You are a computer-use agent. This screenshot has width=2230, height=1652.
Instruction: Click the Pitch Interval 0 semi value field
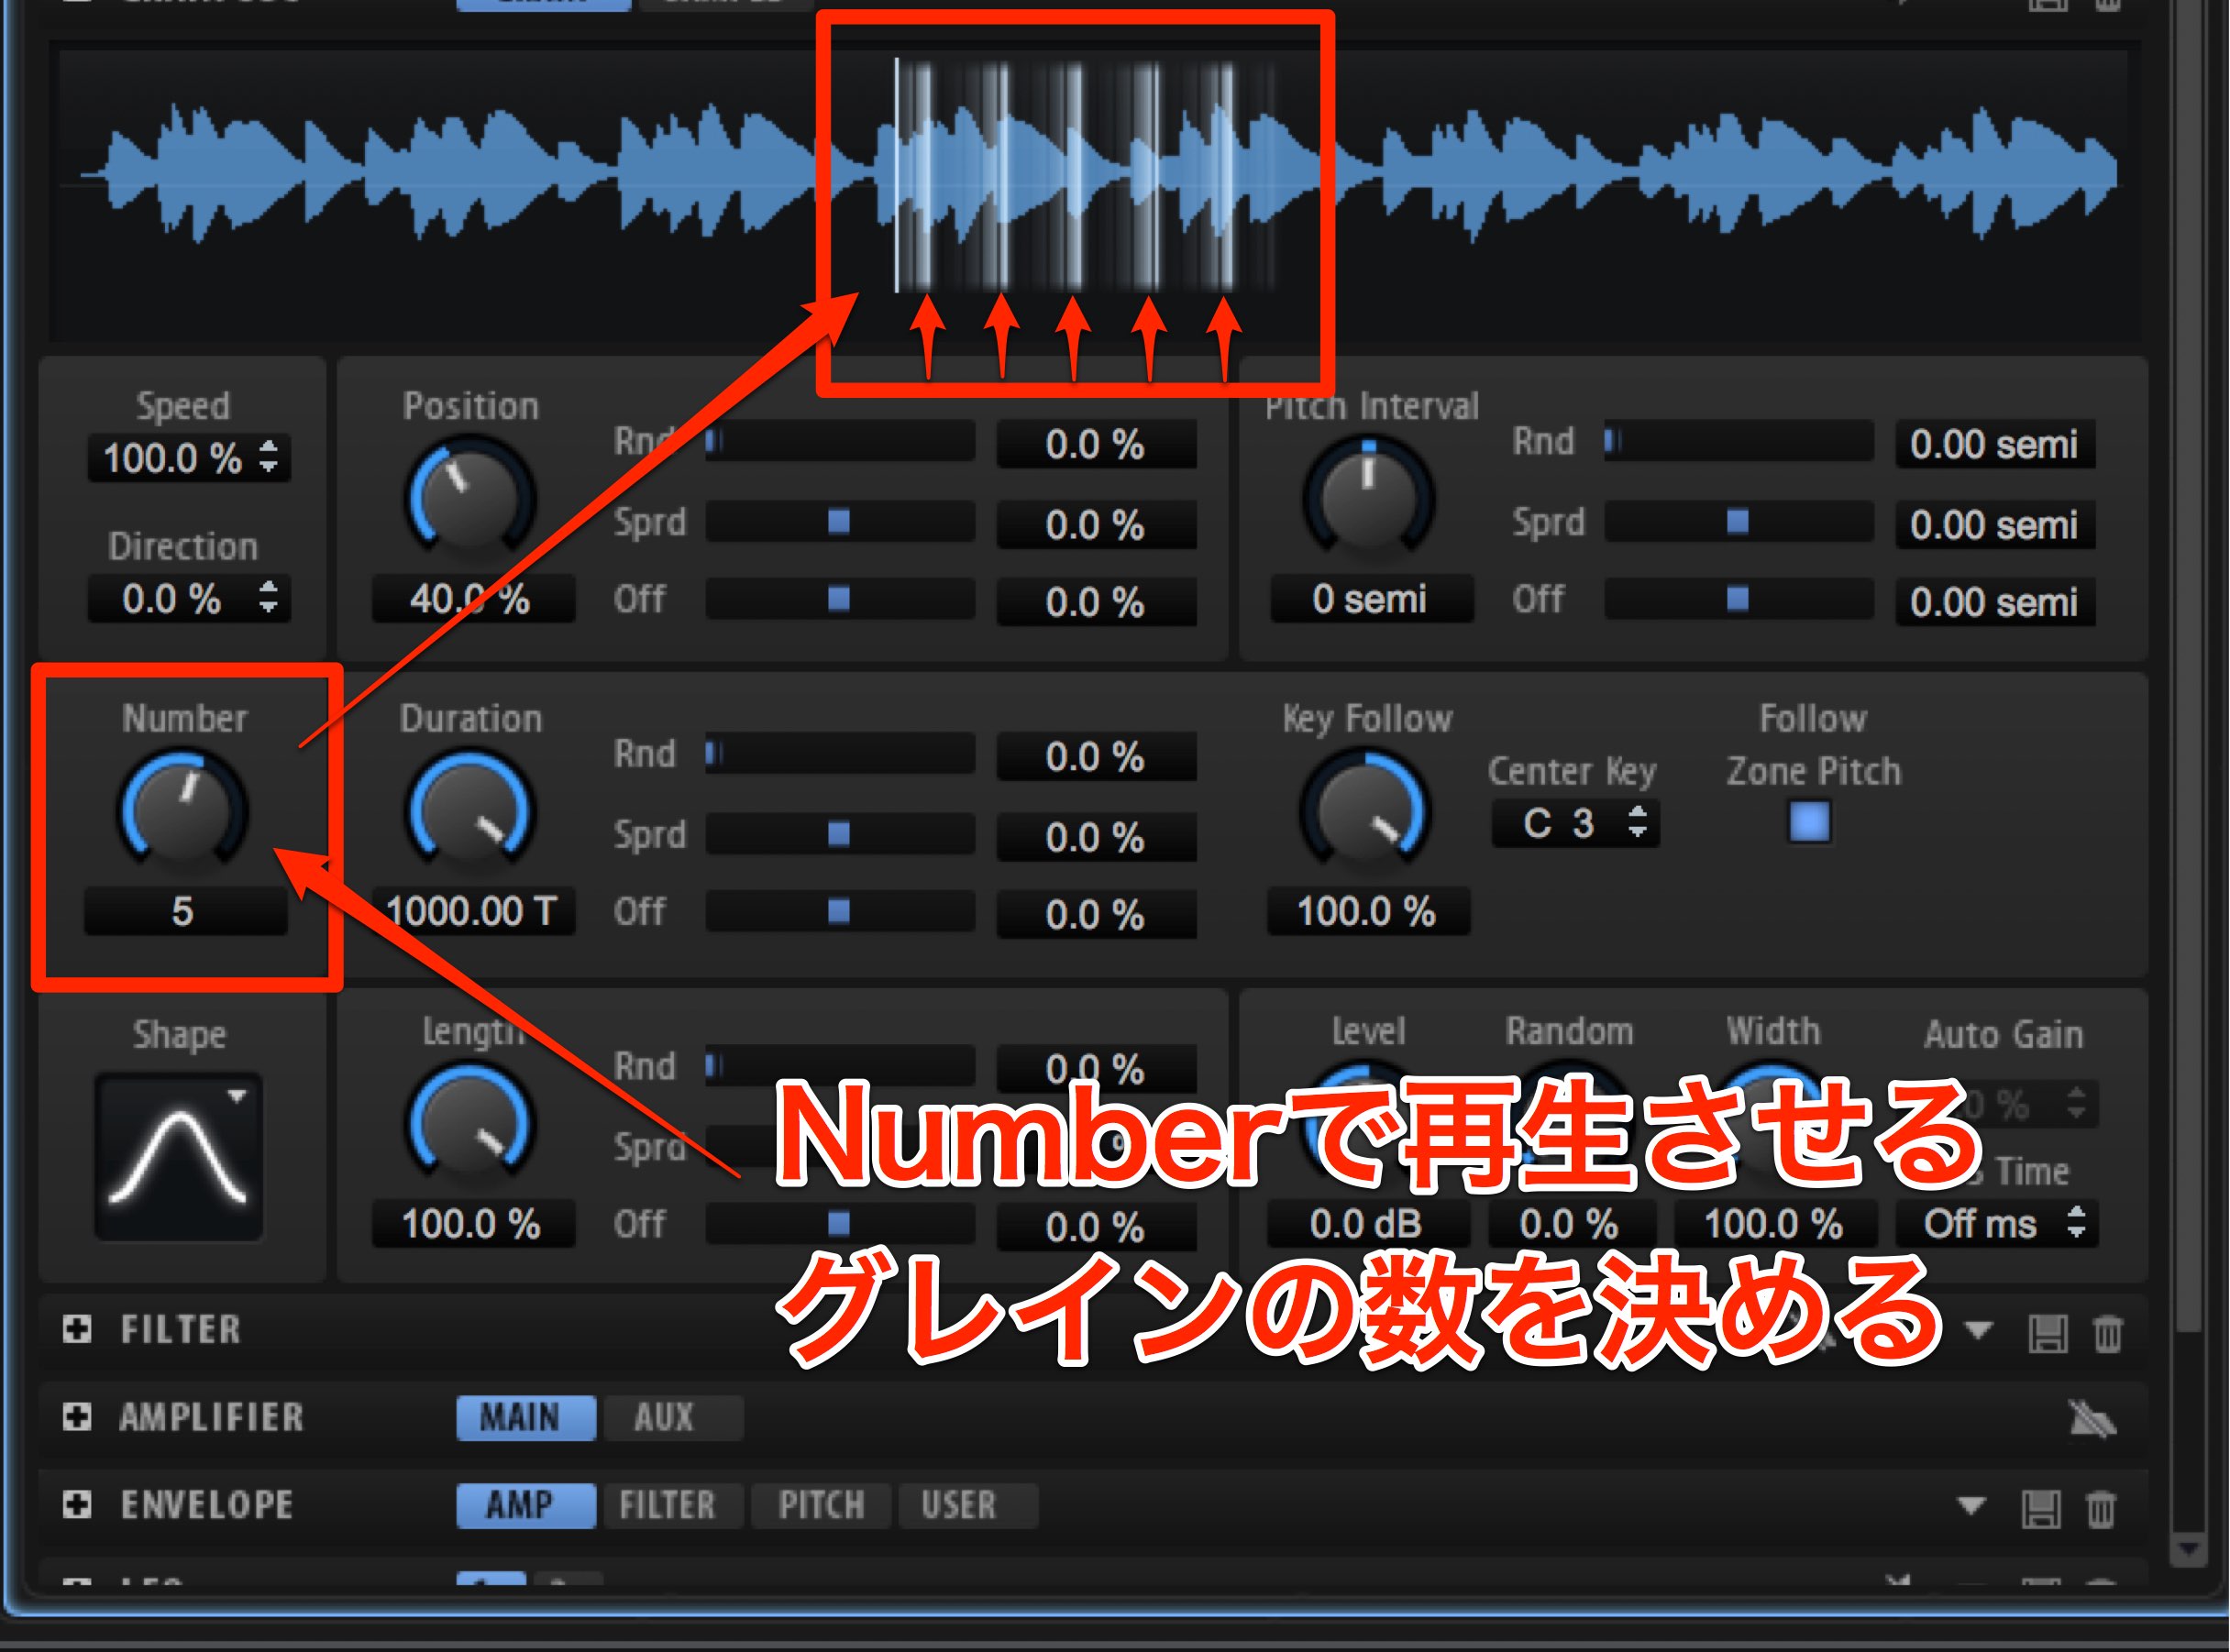(x=1371, y=598)
